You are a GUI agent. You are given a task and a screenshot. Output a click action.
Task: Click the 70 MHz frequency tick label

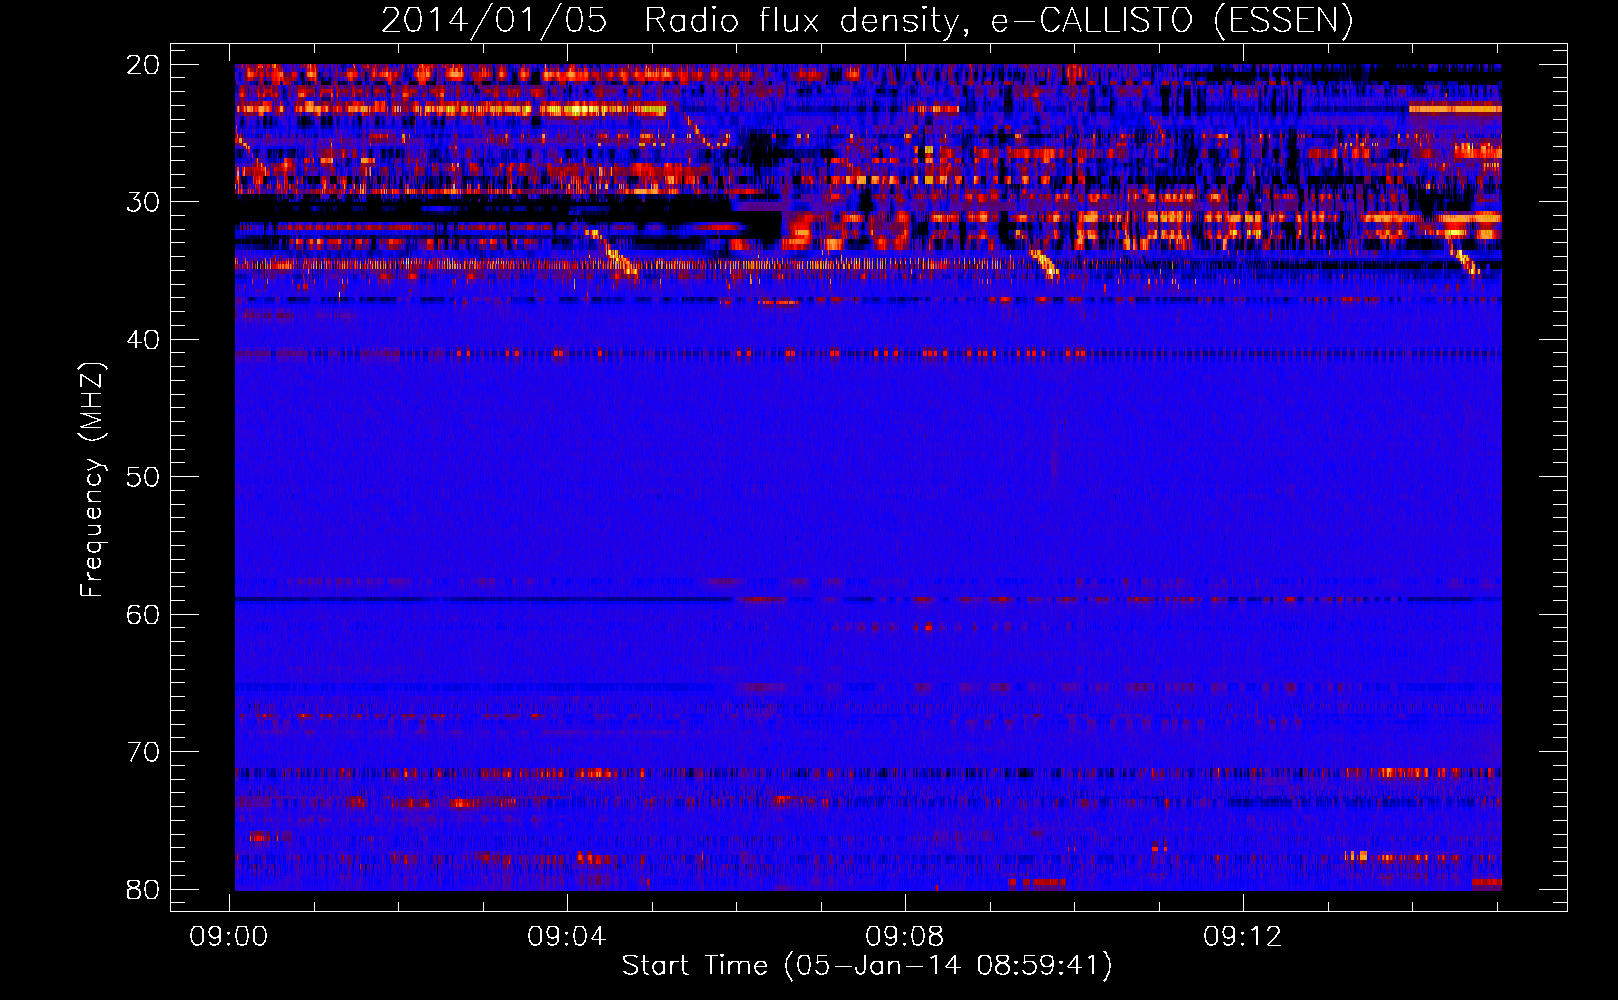[x=143, y=752]
